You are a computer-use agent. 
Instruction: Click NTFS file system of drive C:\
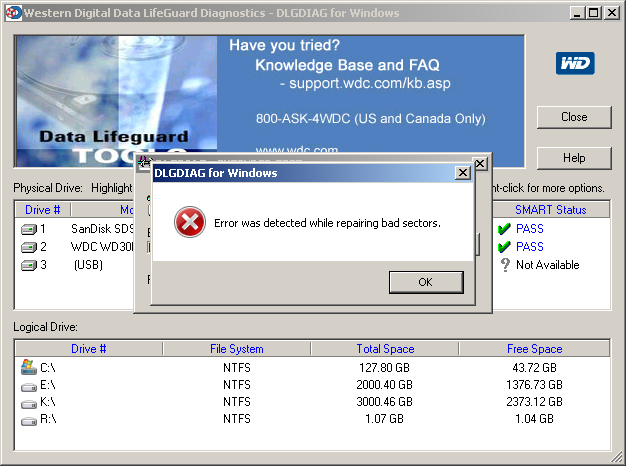tap(237, 367)
